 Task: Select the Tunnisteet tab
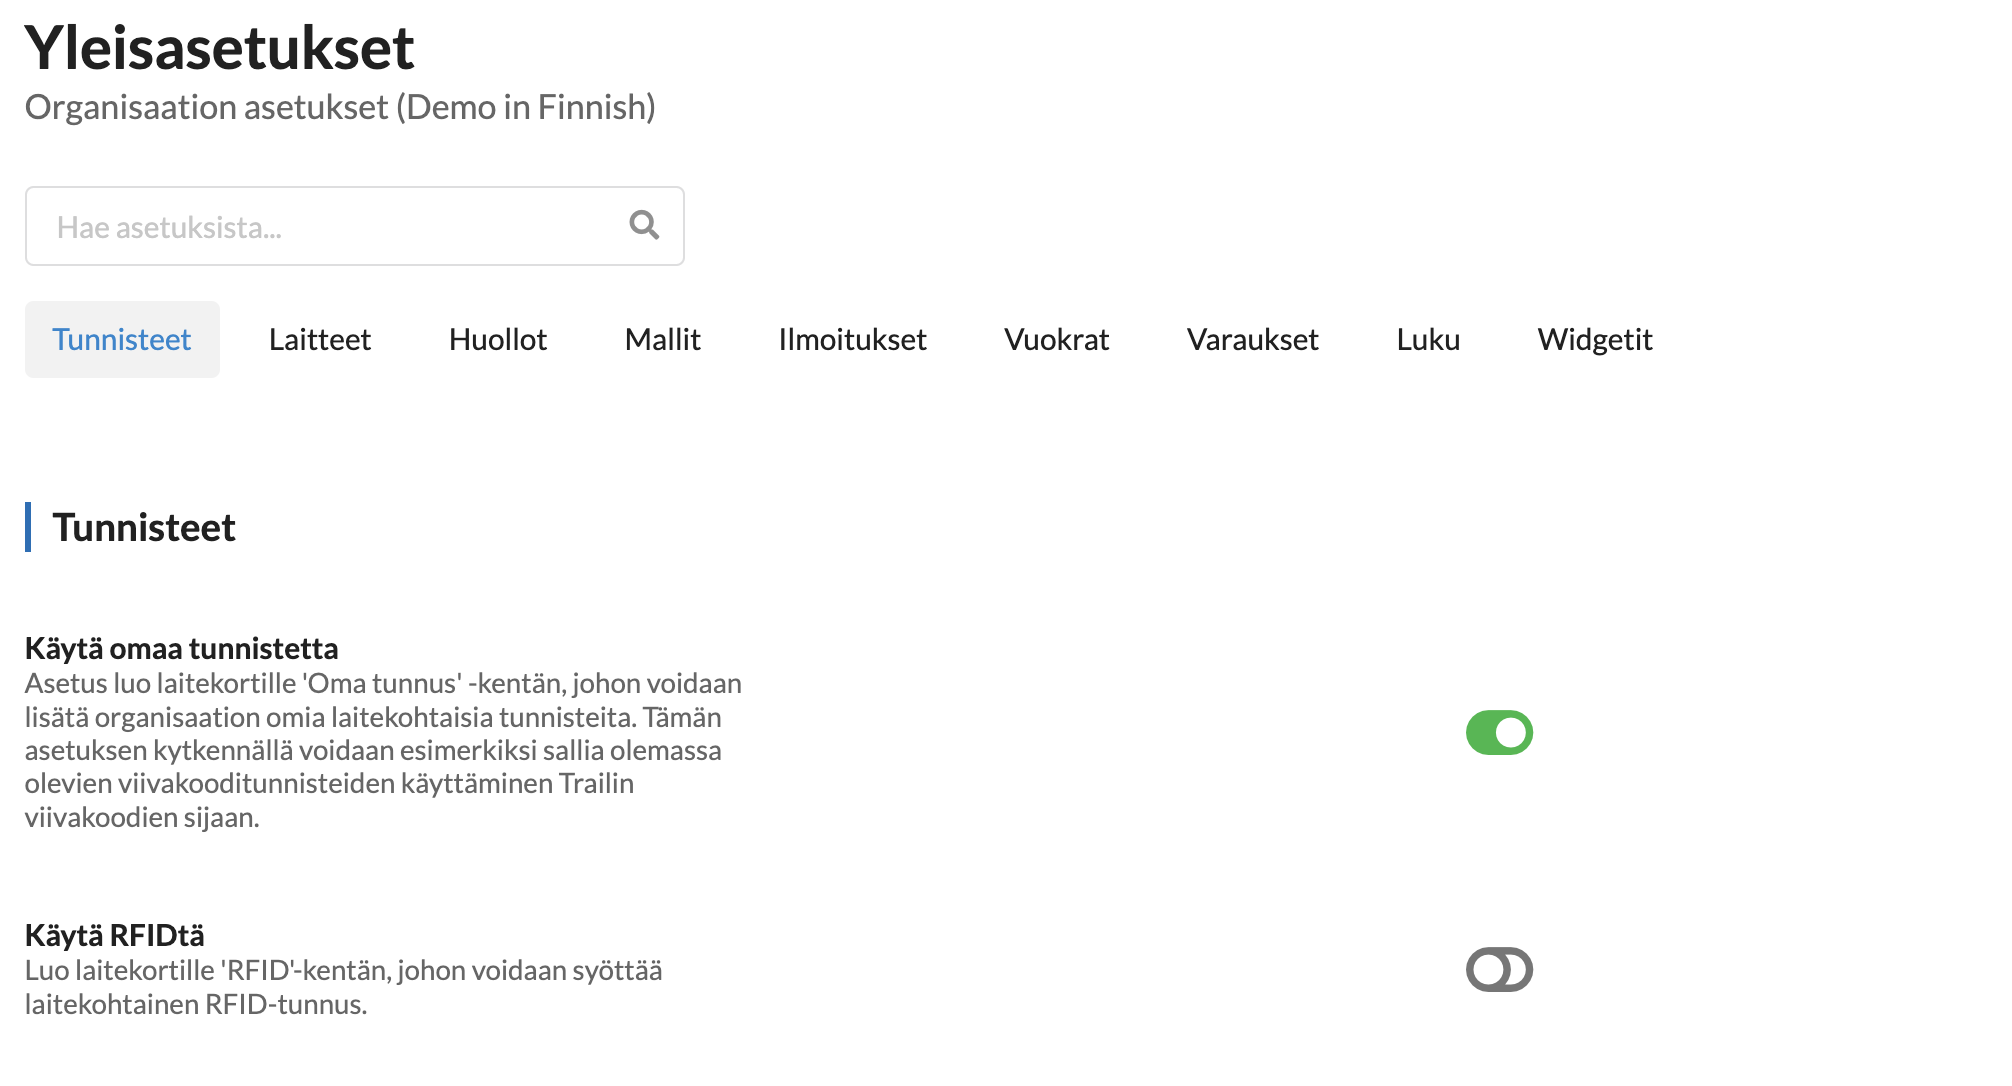coord(122,340)
